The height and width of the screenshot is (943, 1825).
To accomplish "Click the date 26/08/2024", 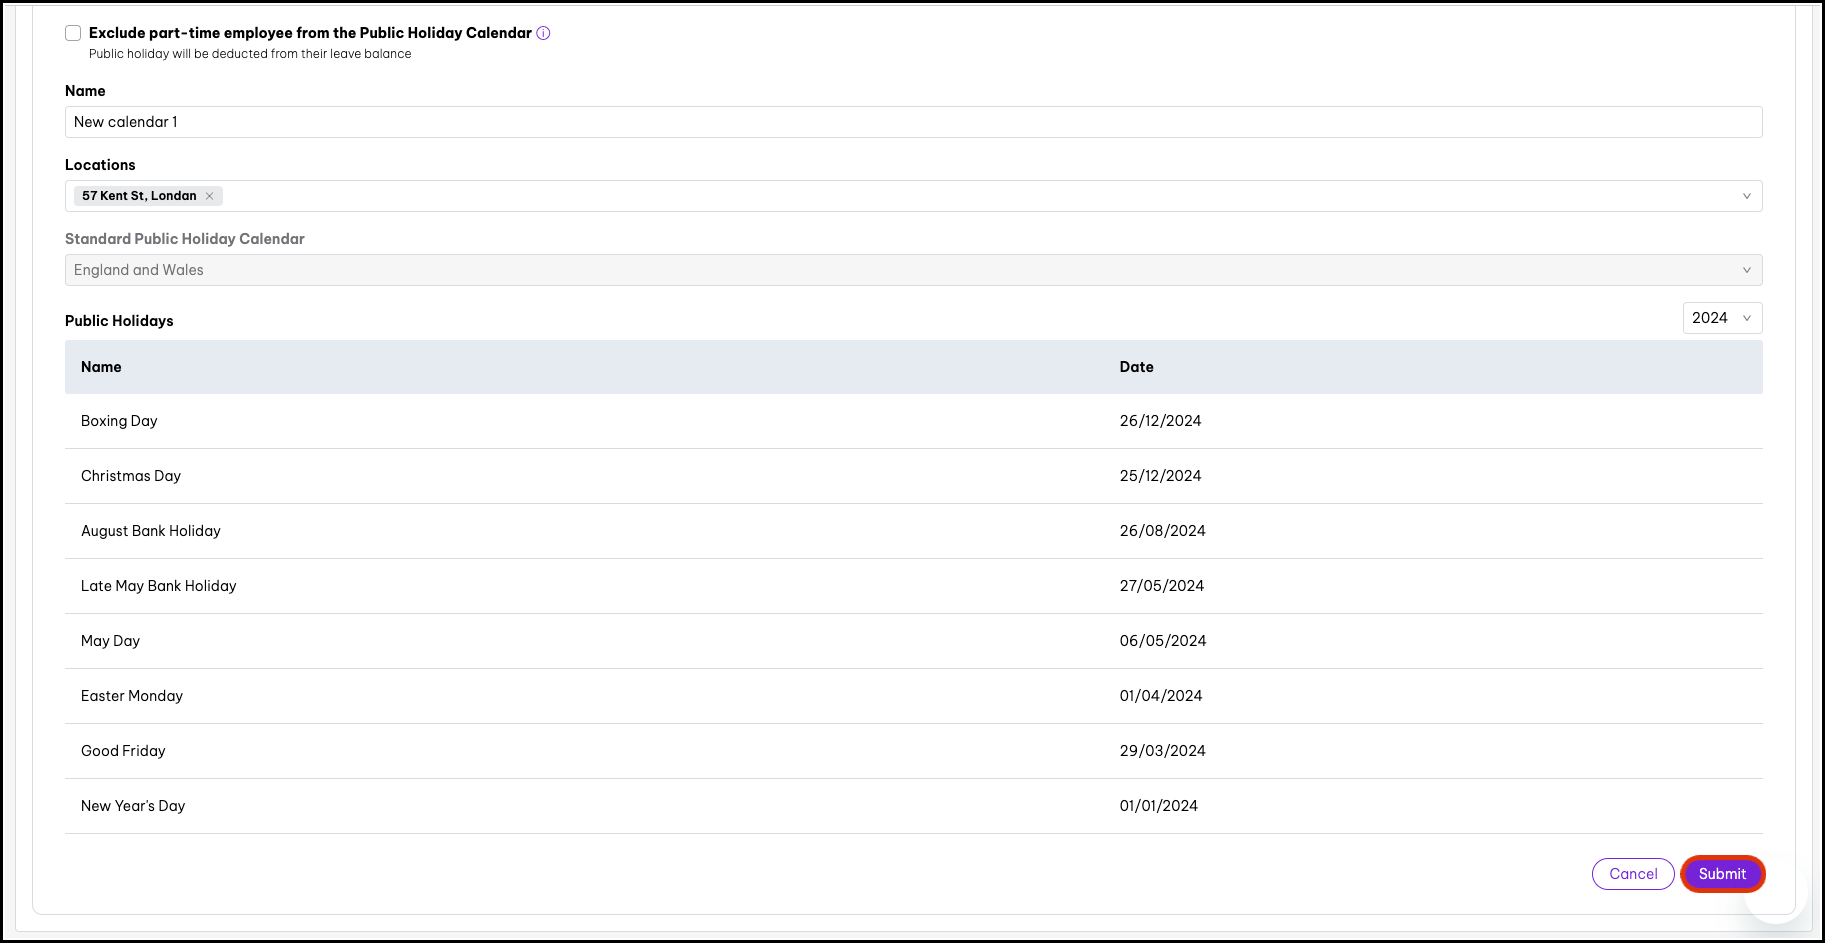I will pos(1162,531).
